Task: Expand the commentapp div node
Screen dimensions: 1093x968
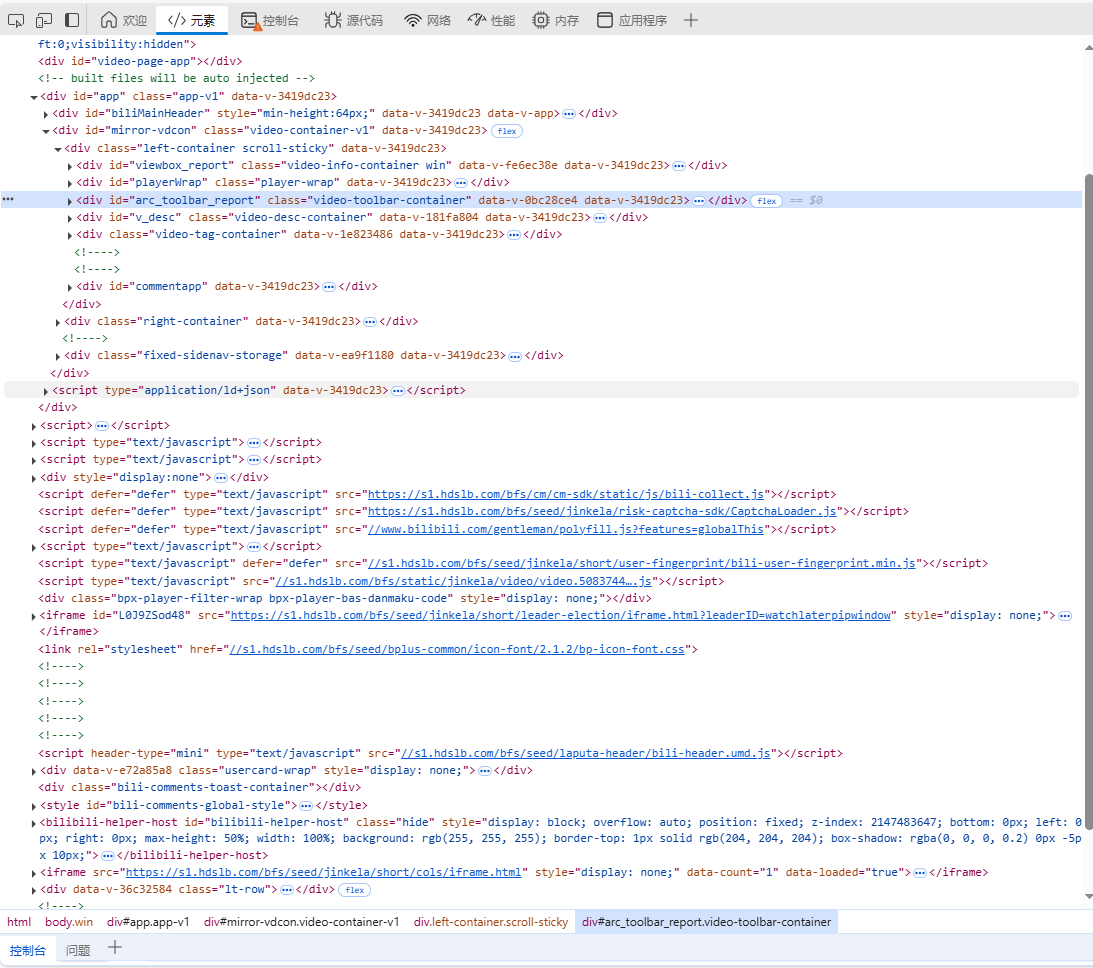Action: click(70, 287)
